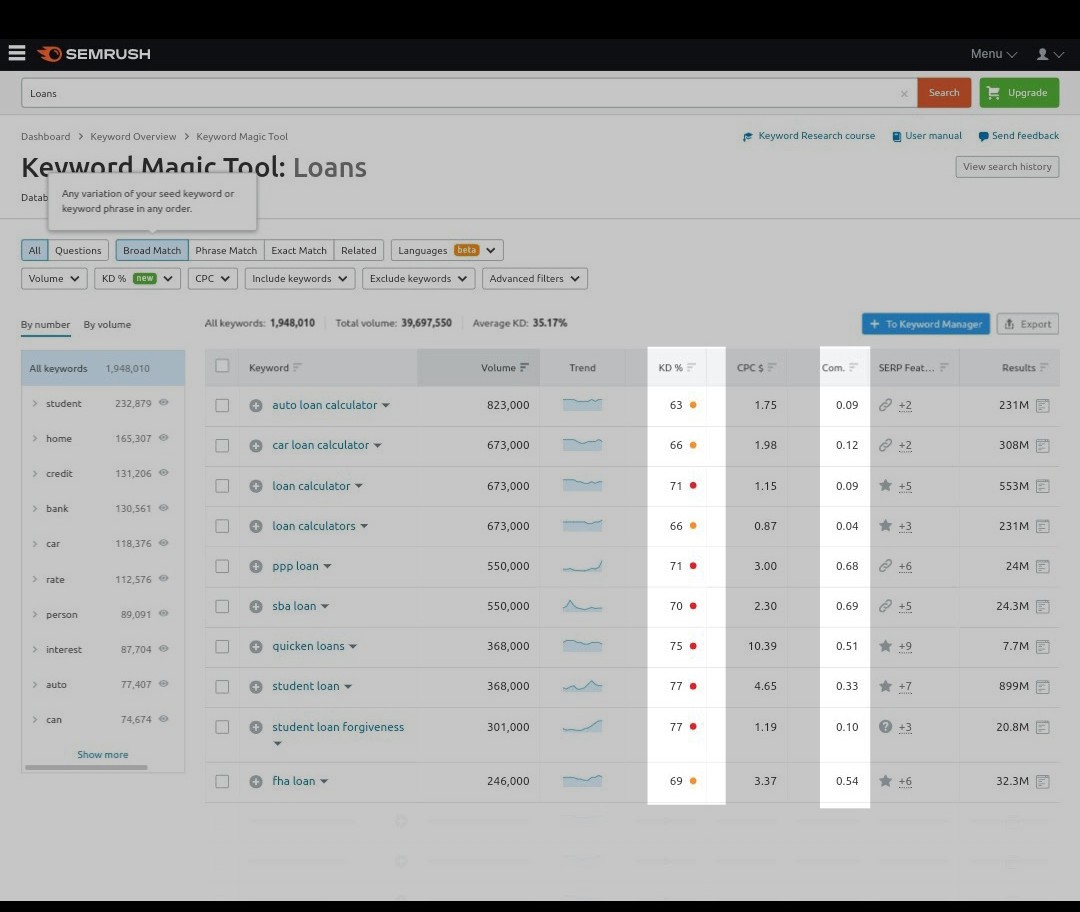The height and width of the screenshot is (912, 1080).
Task: Add student loan forgiveness via plus icon
Action: coord(256,727)
